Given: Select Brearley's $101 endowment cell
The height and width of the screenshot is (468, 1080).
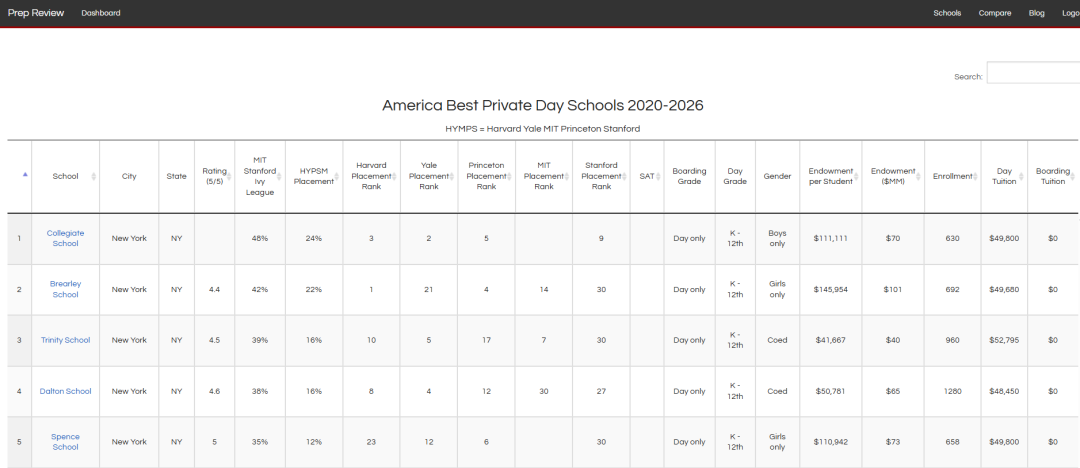Looking at the screenshot, I should coord(892,289).
